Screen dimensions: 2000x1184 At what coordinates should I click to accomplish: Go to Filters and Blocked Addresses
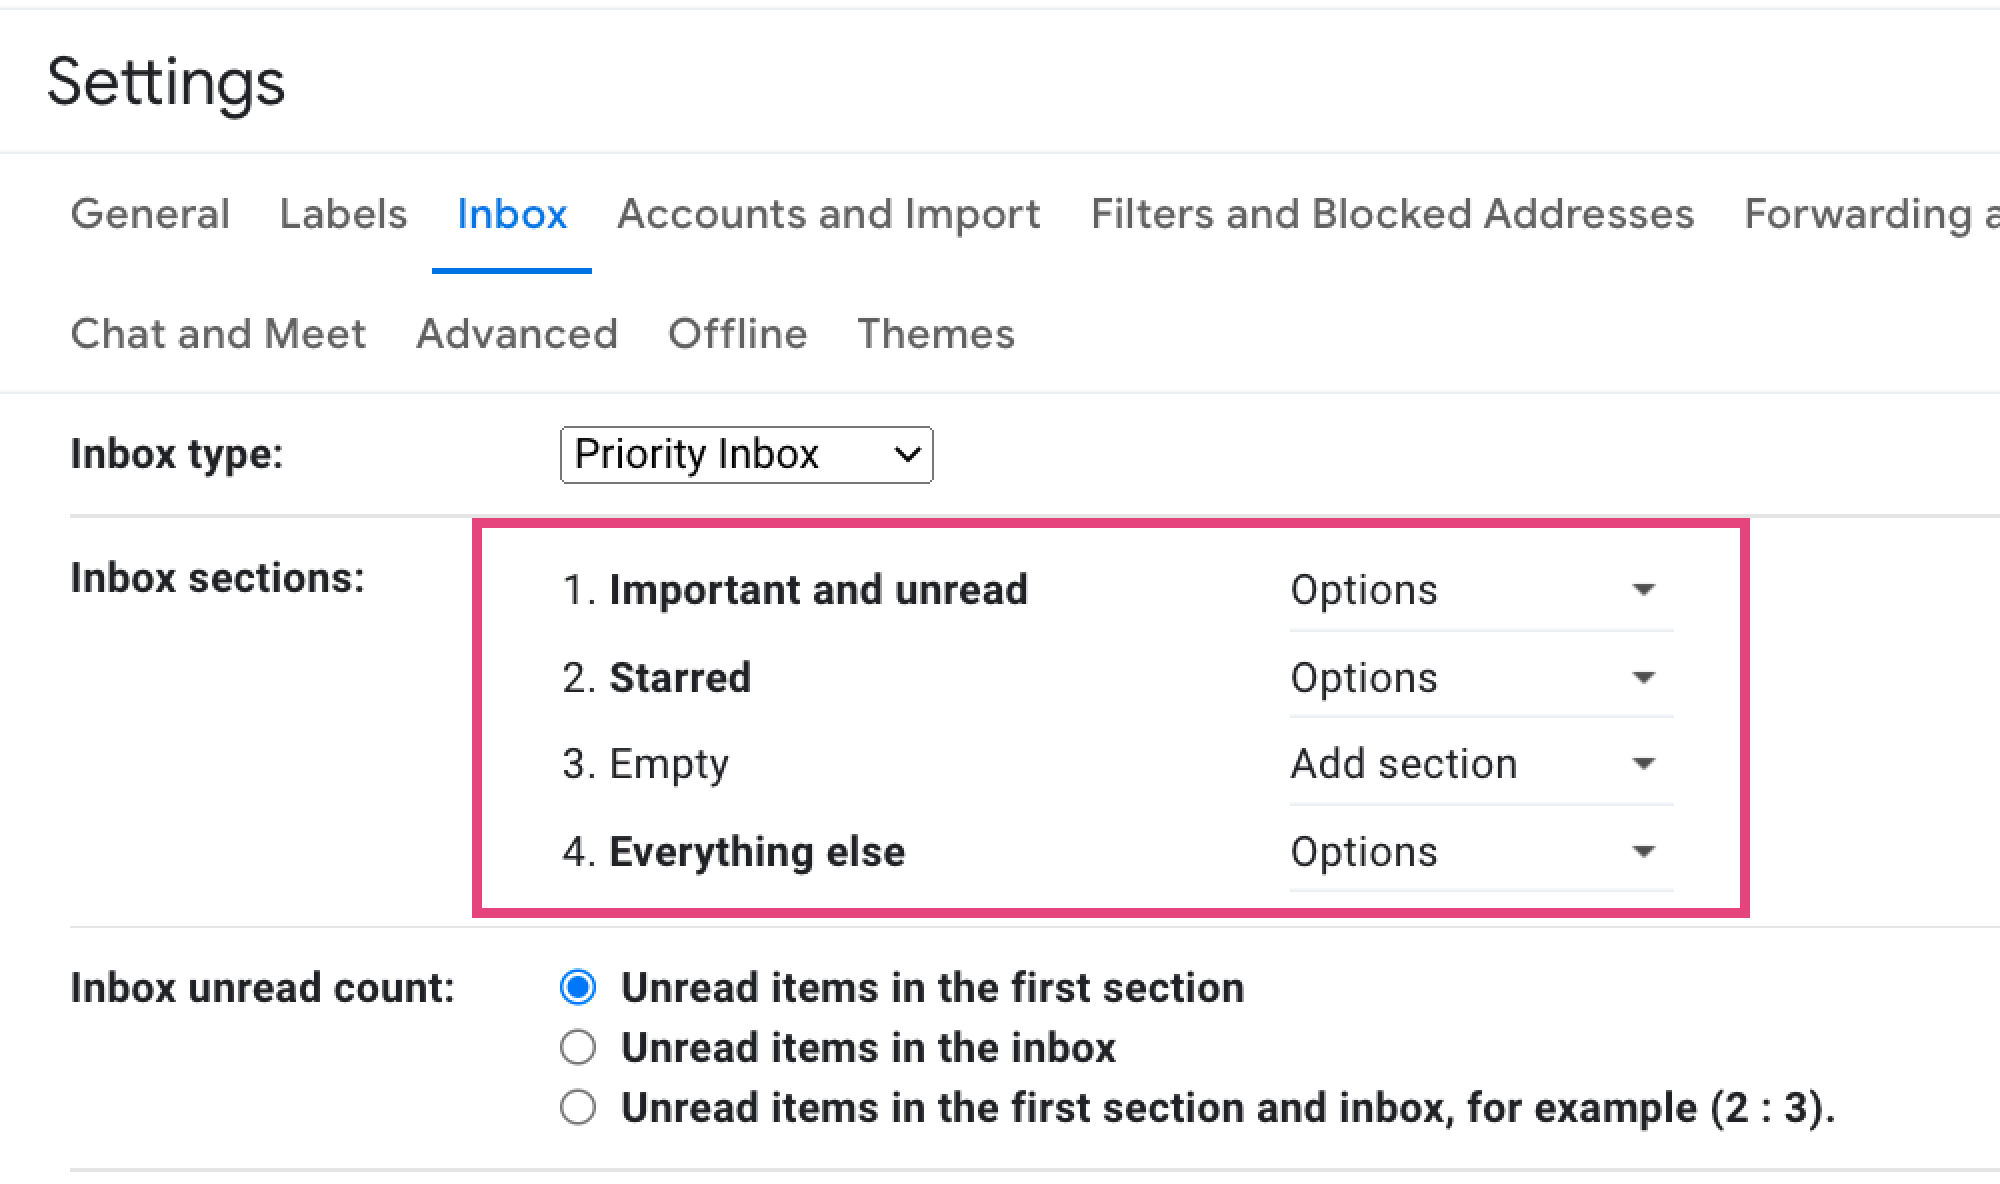[1392, 214]
